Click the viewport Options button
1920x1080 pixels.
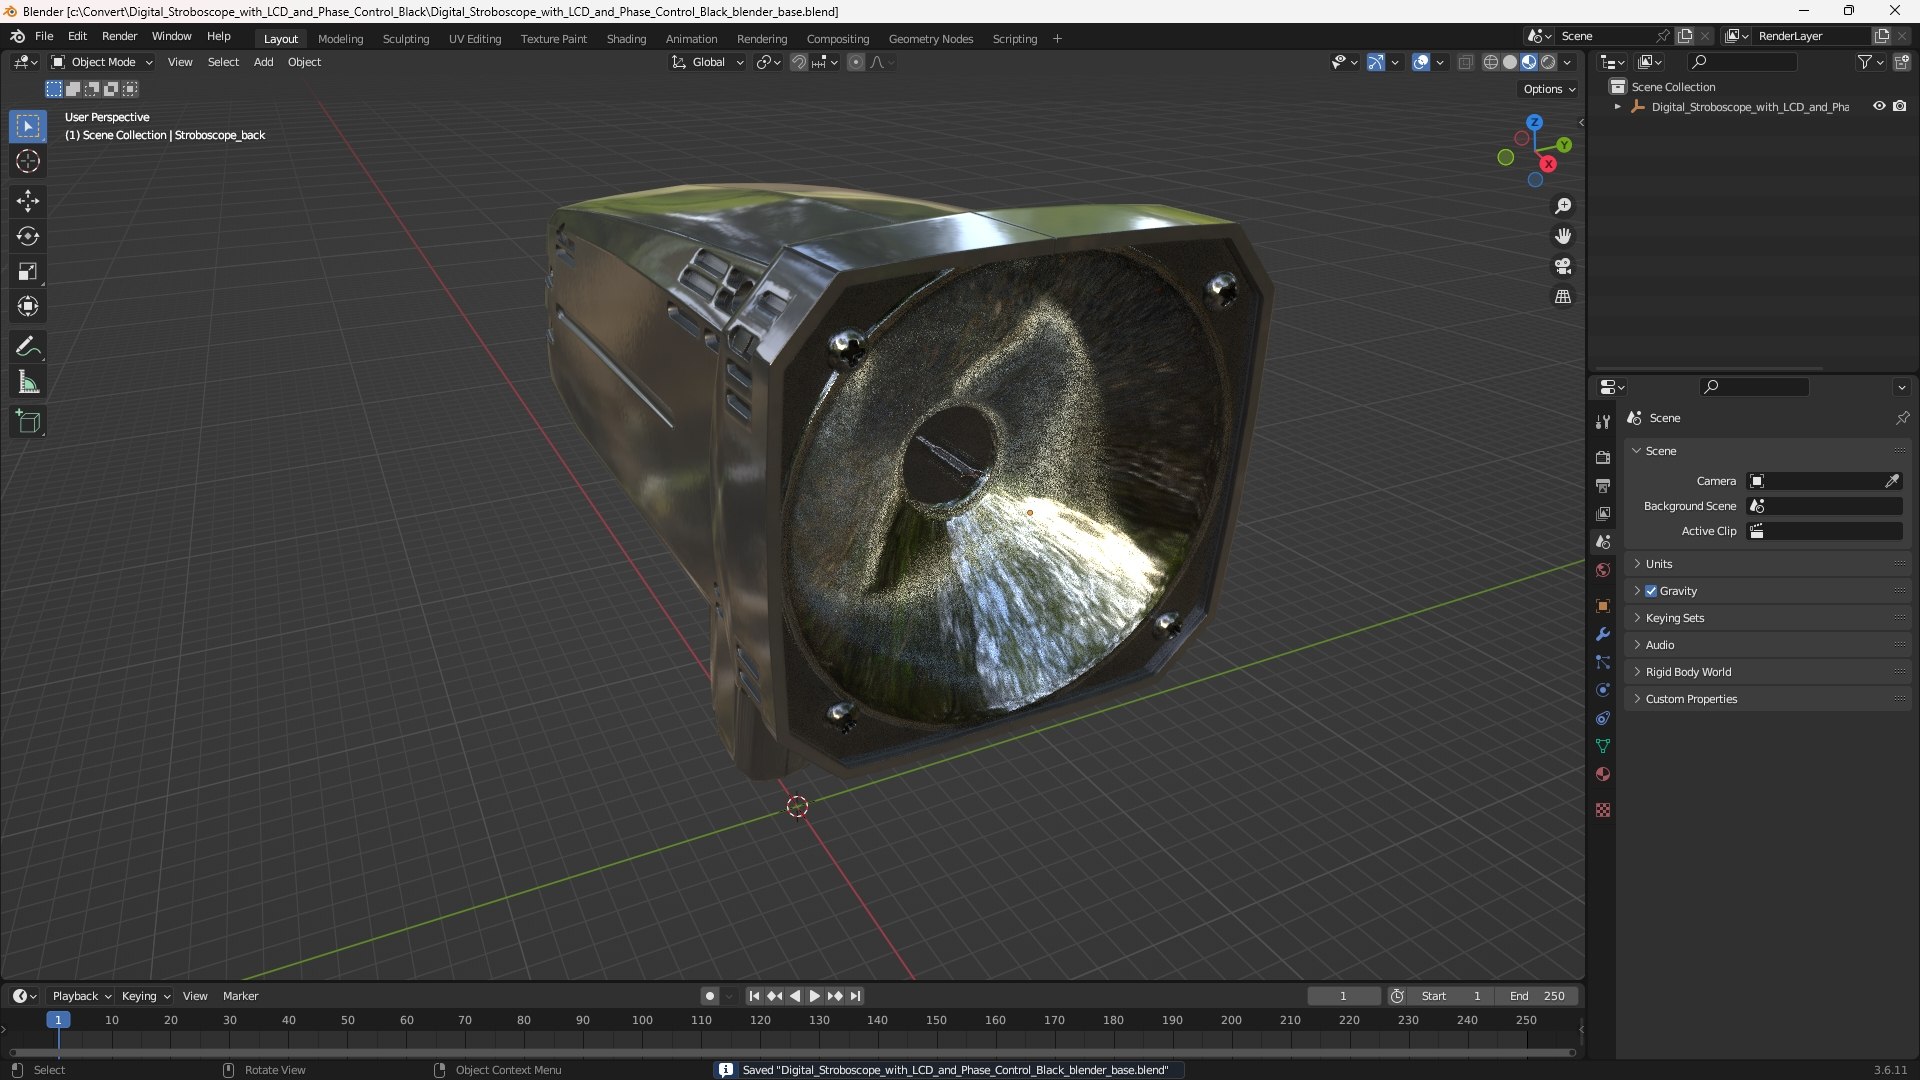point(1548,89)
